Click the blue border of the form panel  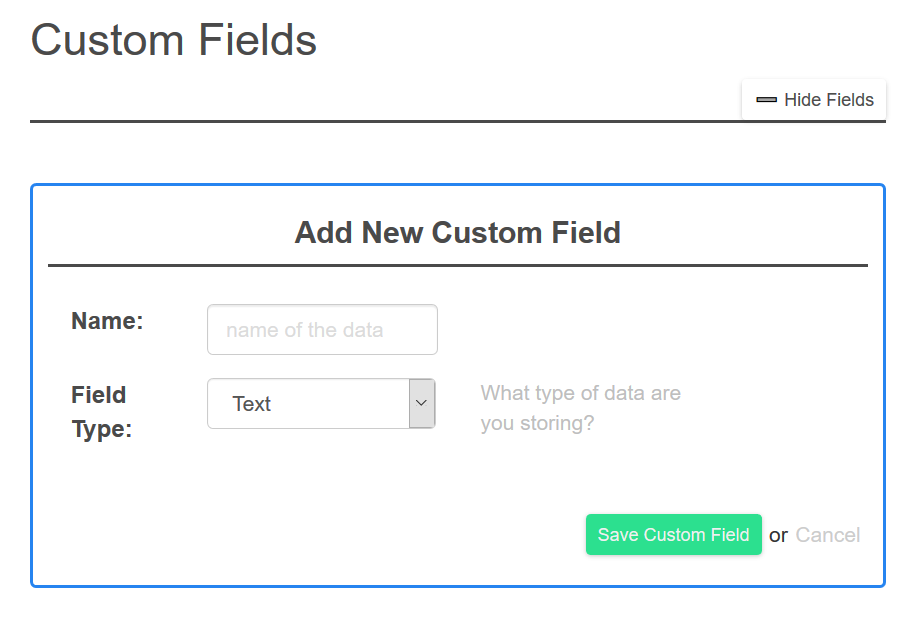coord(458,184)
